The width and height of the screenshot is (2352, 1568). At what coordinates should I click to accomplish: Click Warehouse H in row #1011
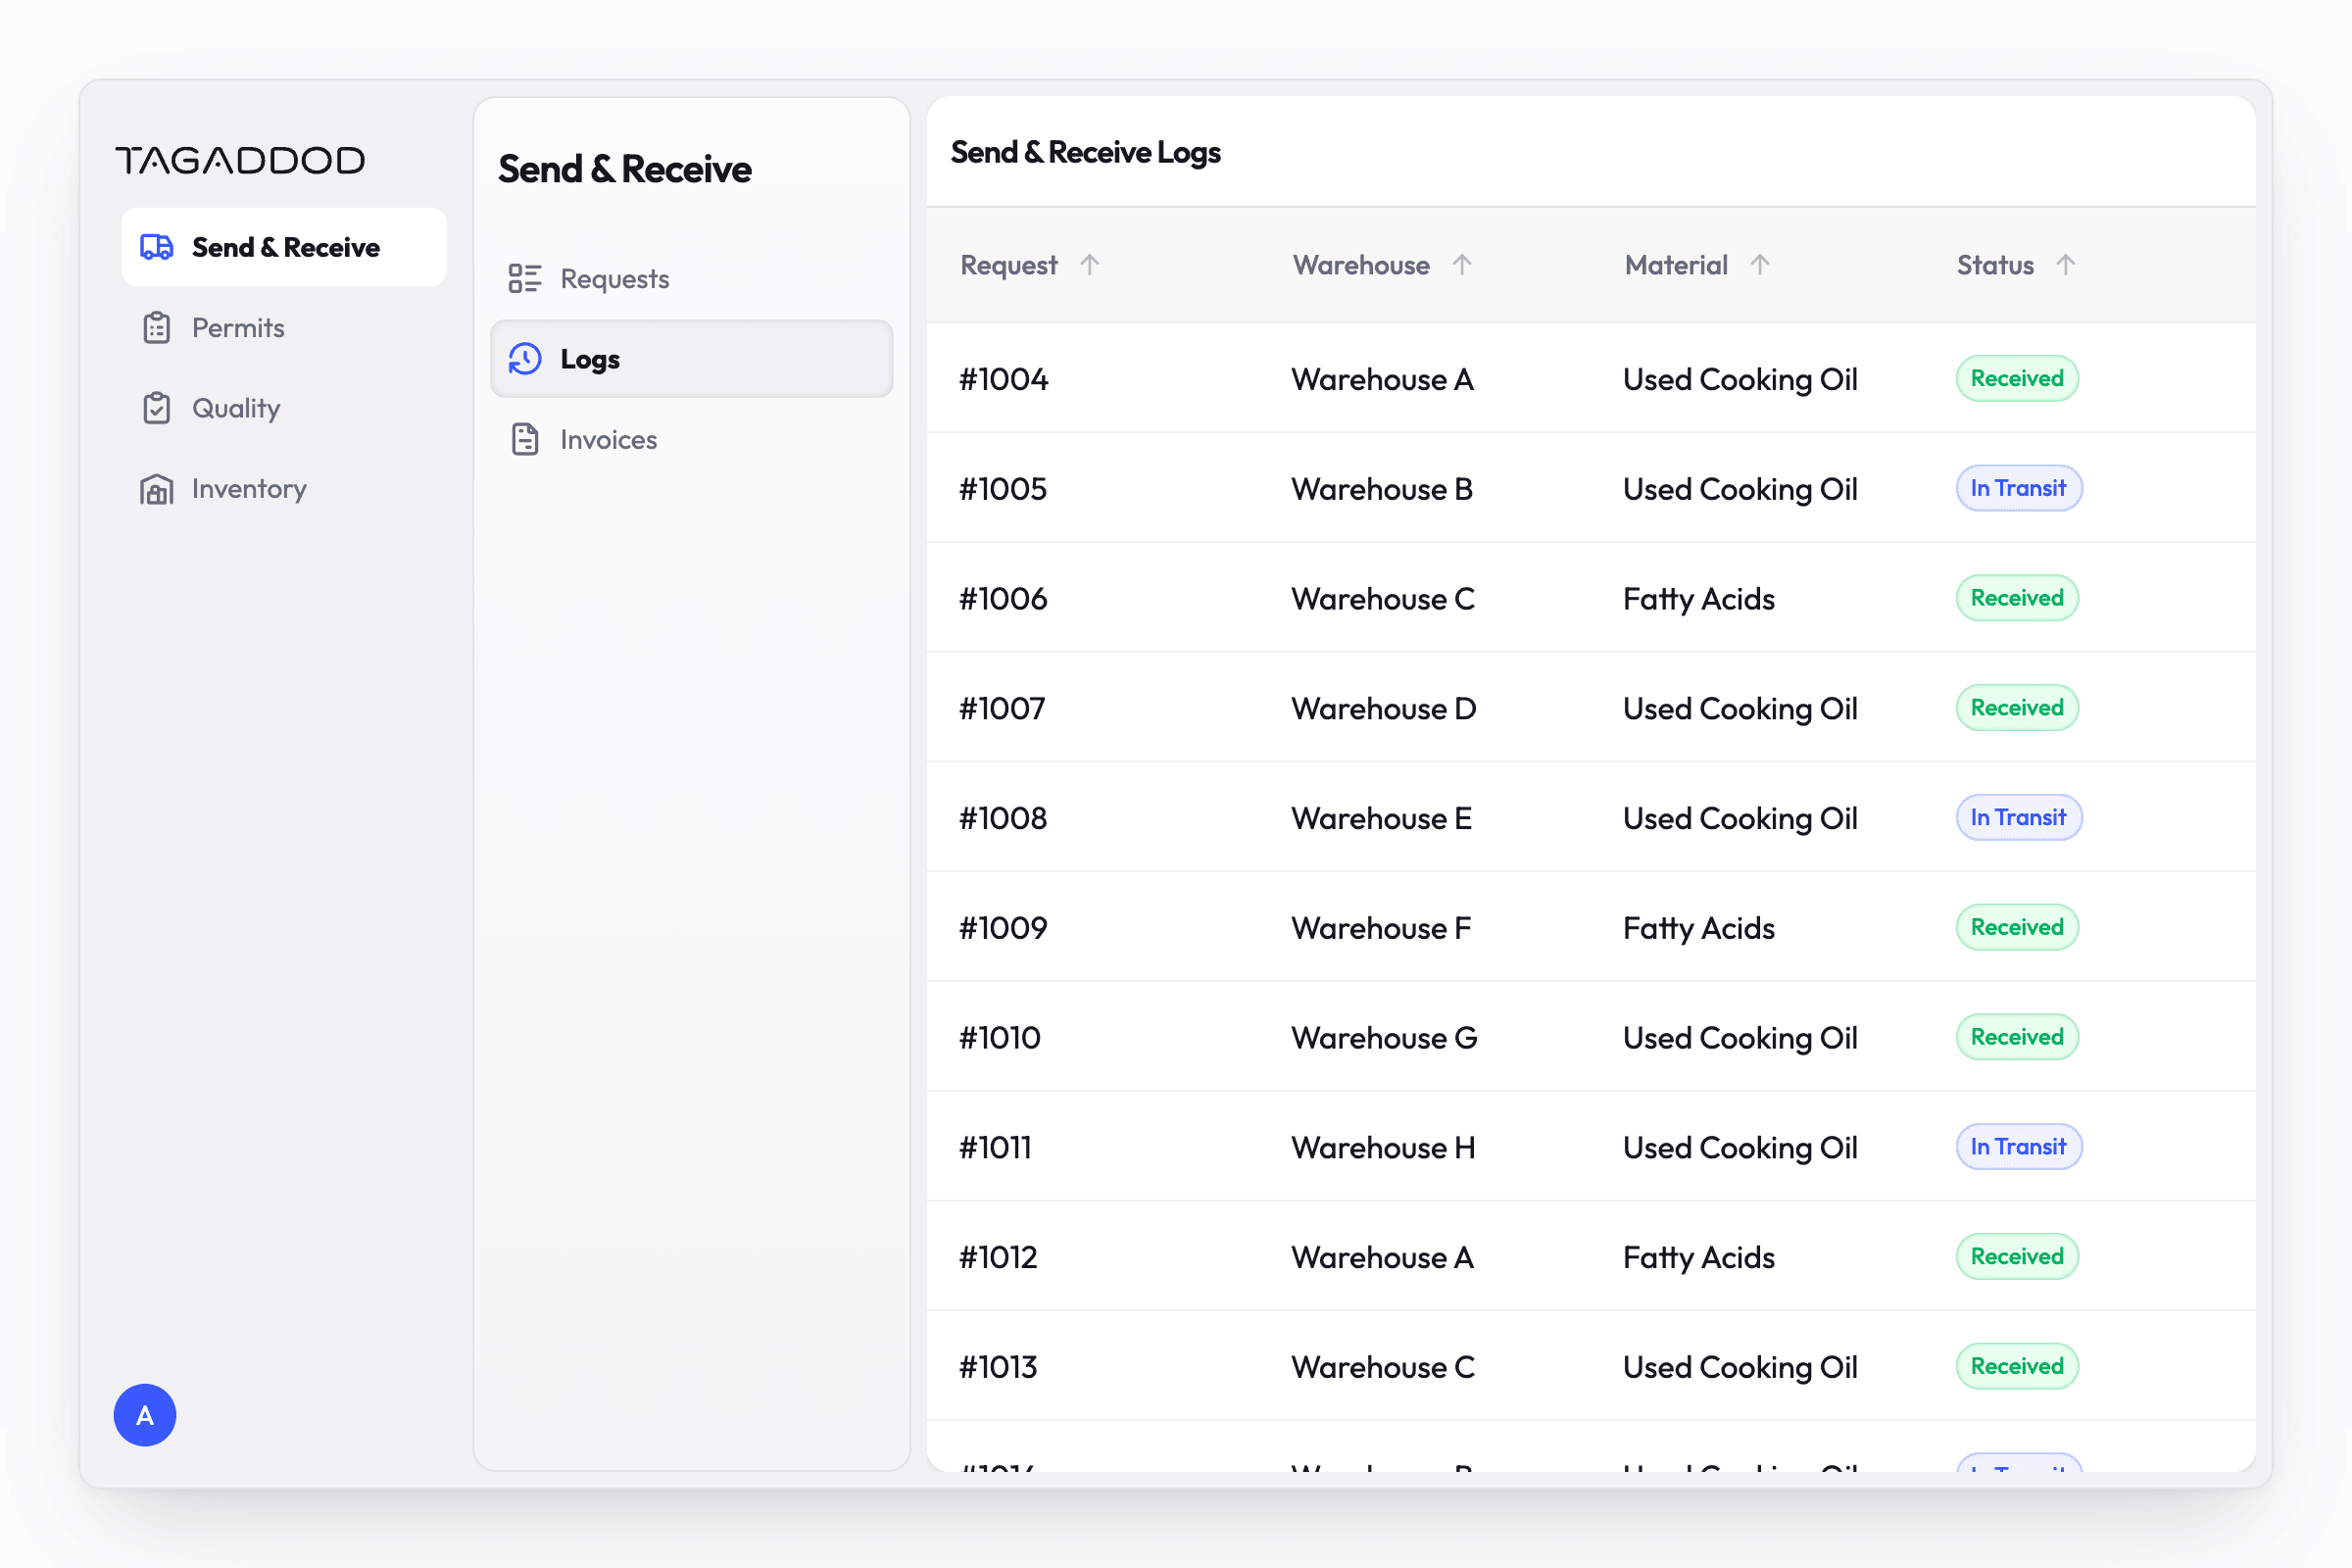coord(1383,1148)
